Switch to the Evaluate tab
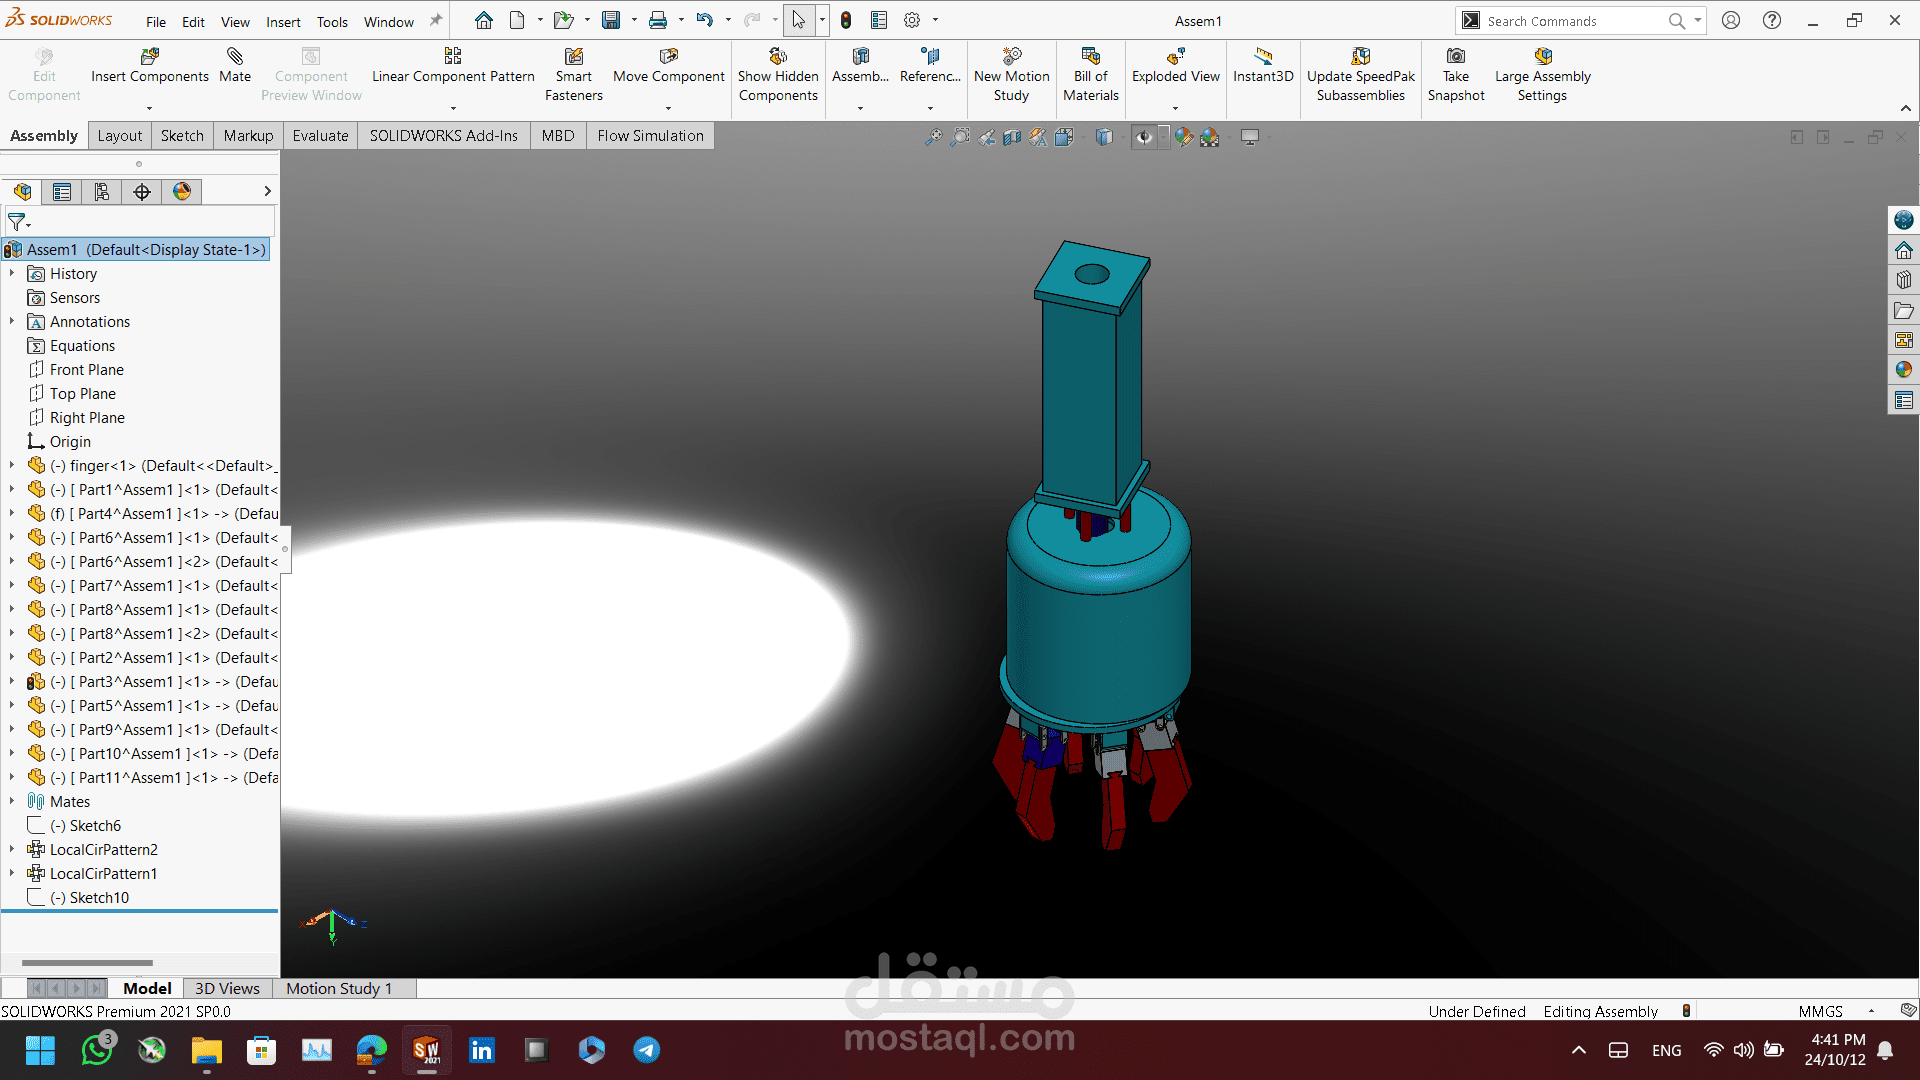 pyautogui.click(x=320, y=136)
